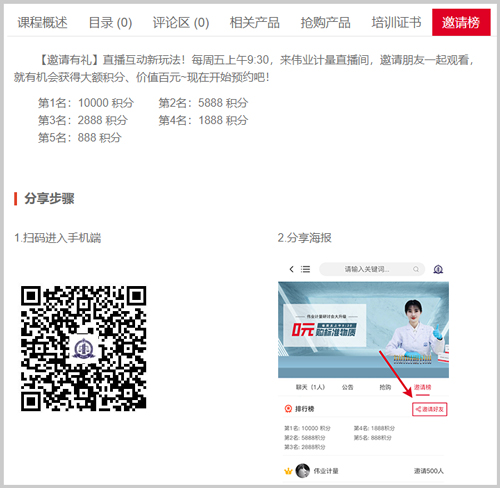The image size is (500, 488).
Task: Select the 聊天 (1人) tab in preview
Action: pyautogui.click(x=310, y=387)
